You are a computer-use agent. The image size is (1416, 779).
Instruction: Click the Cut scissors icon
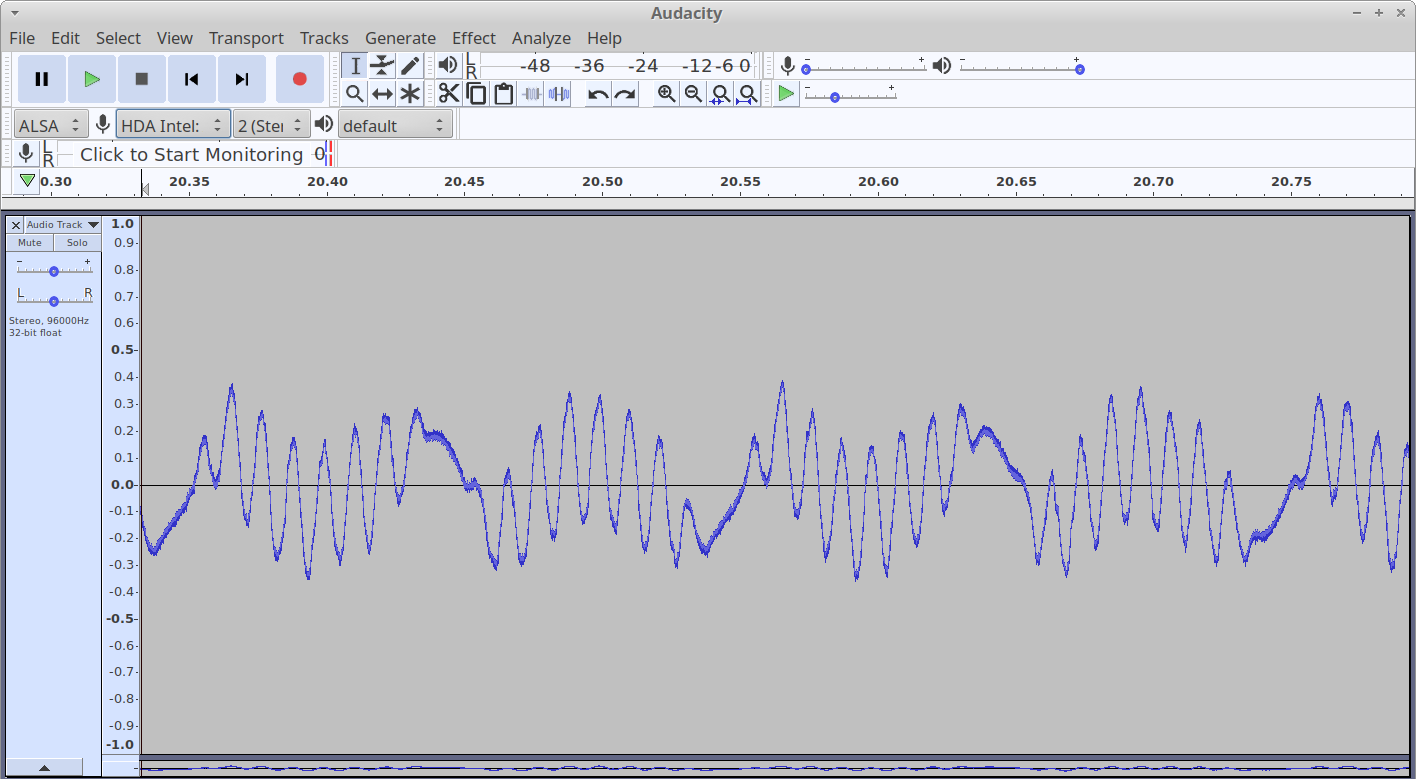click(449, 94)
